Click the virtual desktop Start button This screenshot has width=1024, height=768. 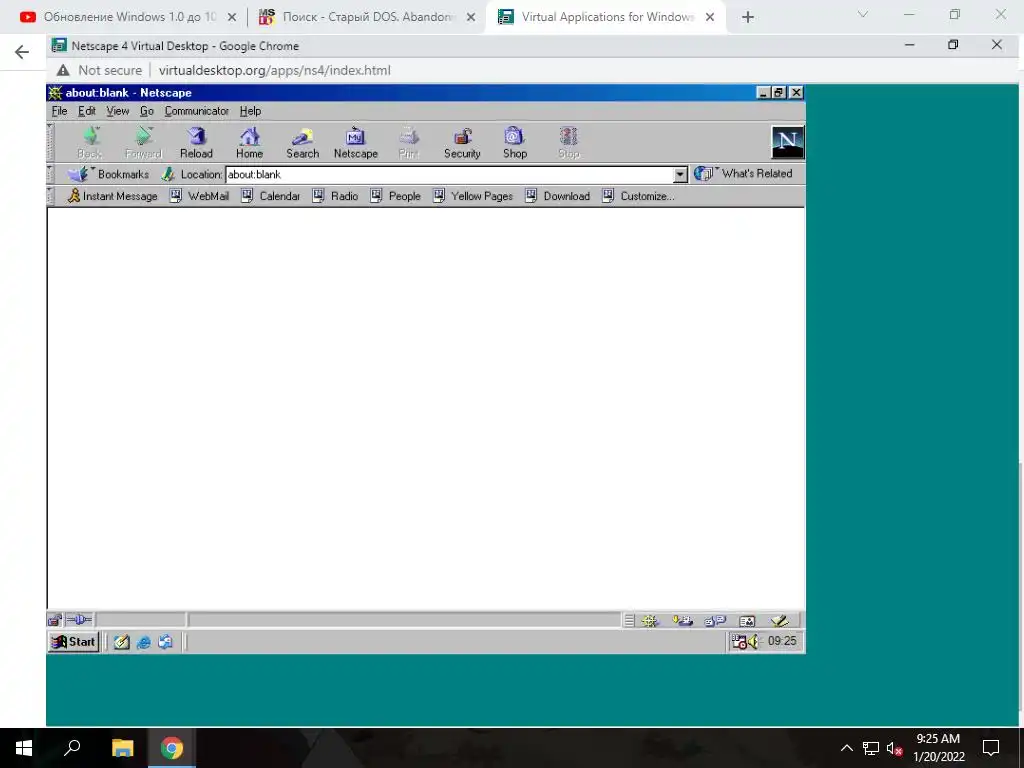point(74,641)
